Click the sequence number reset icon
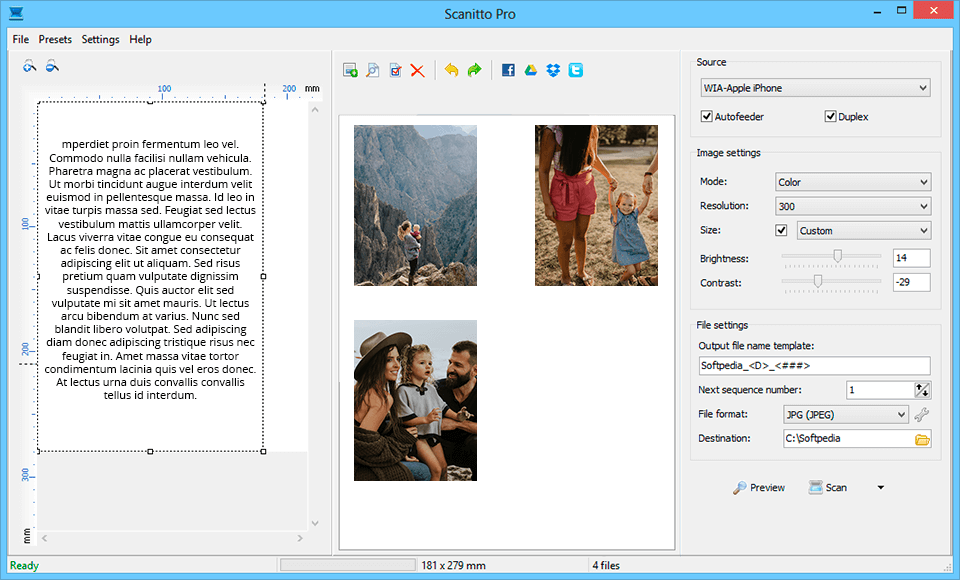The width and height of the screenshot is (960, 580). click(922, 390)
